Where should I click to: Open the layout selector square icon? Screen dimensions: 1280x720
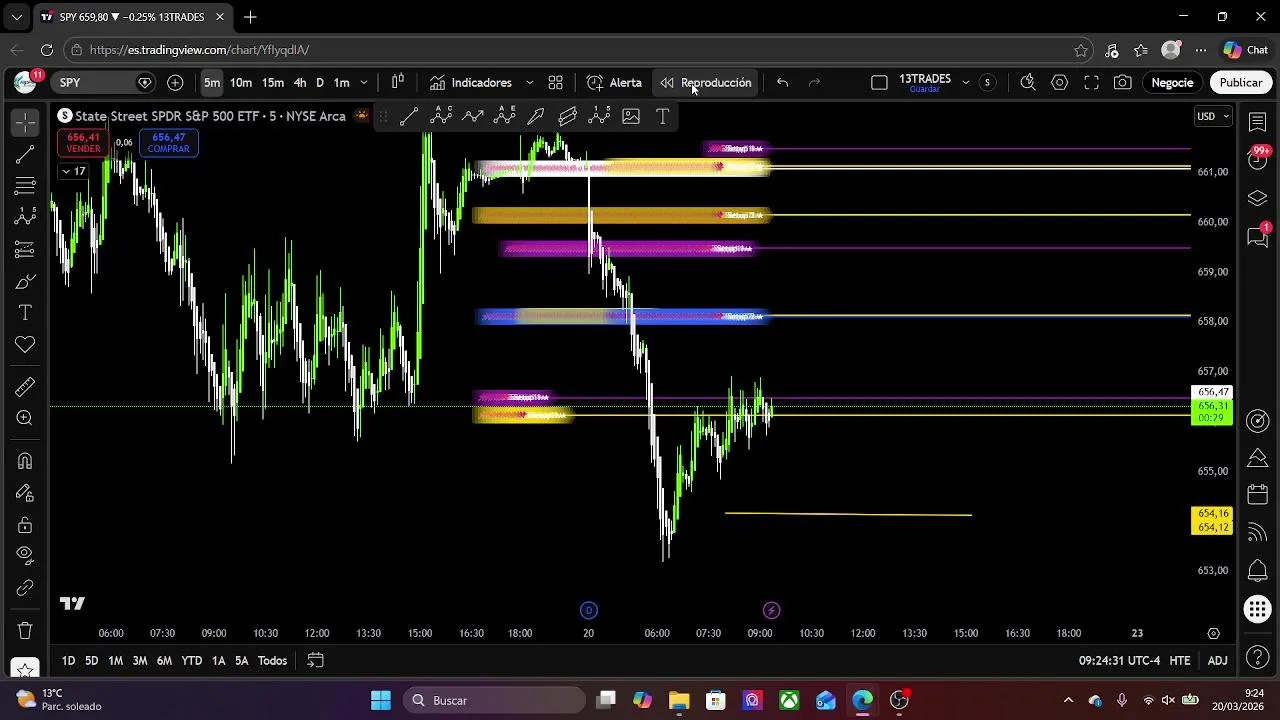879,82
